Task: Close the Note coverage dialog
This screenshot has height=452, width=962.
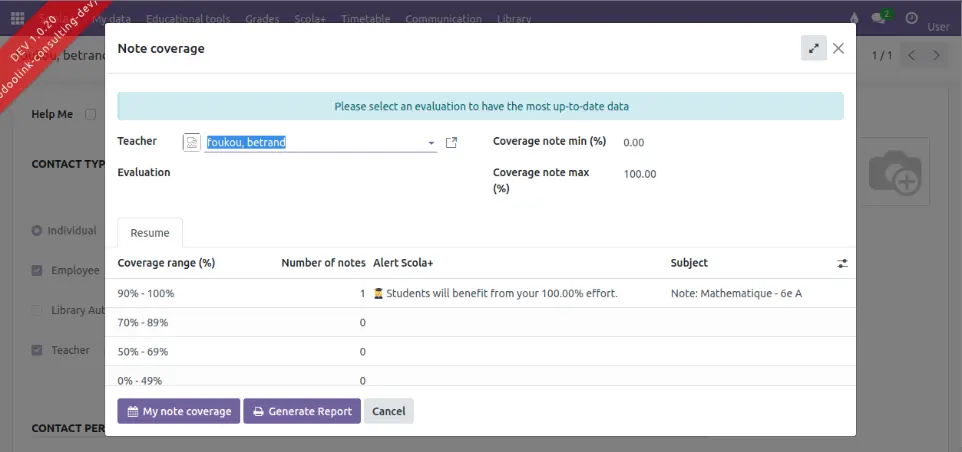Action: pyautogui.click(x=839, y=48)
